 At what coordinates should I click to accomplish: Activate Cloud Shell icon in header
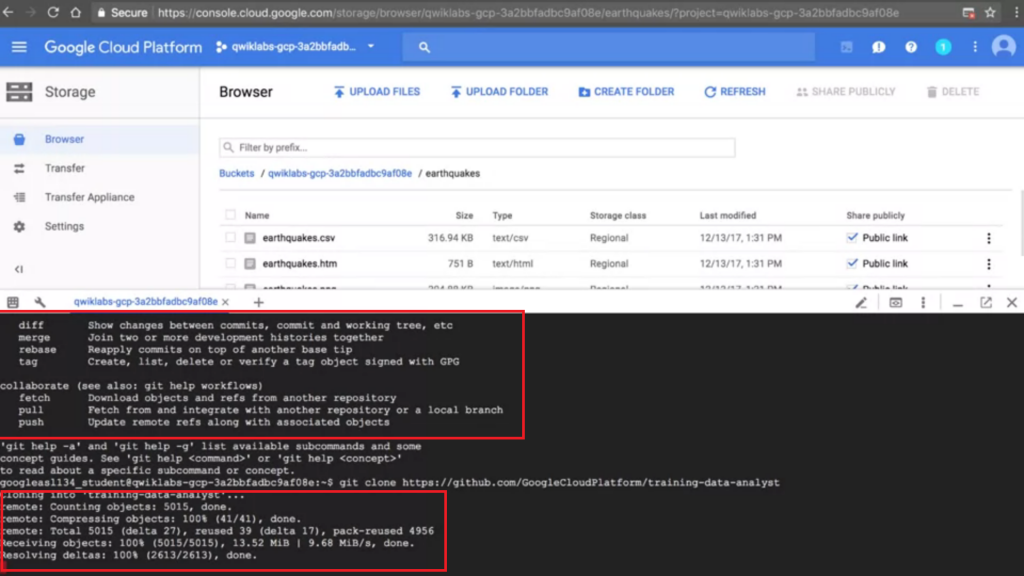pos(846,47)
